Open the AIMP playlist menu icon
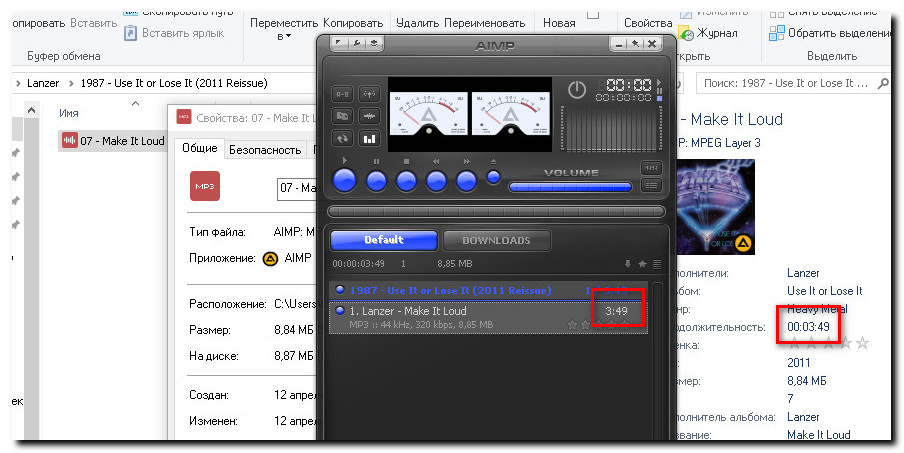This screenshot has width=904, height=453. click(x=657, y=264)
